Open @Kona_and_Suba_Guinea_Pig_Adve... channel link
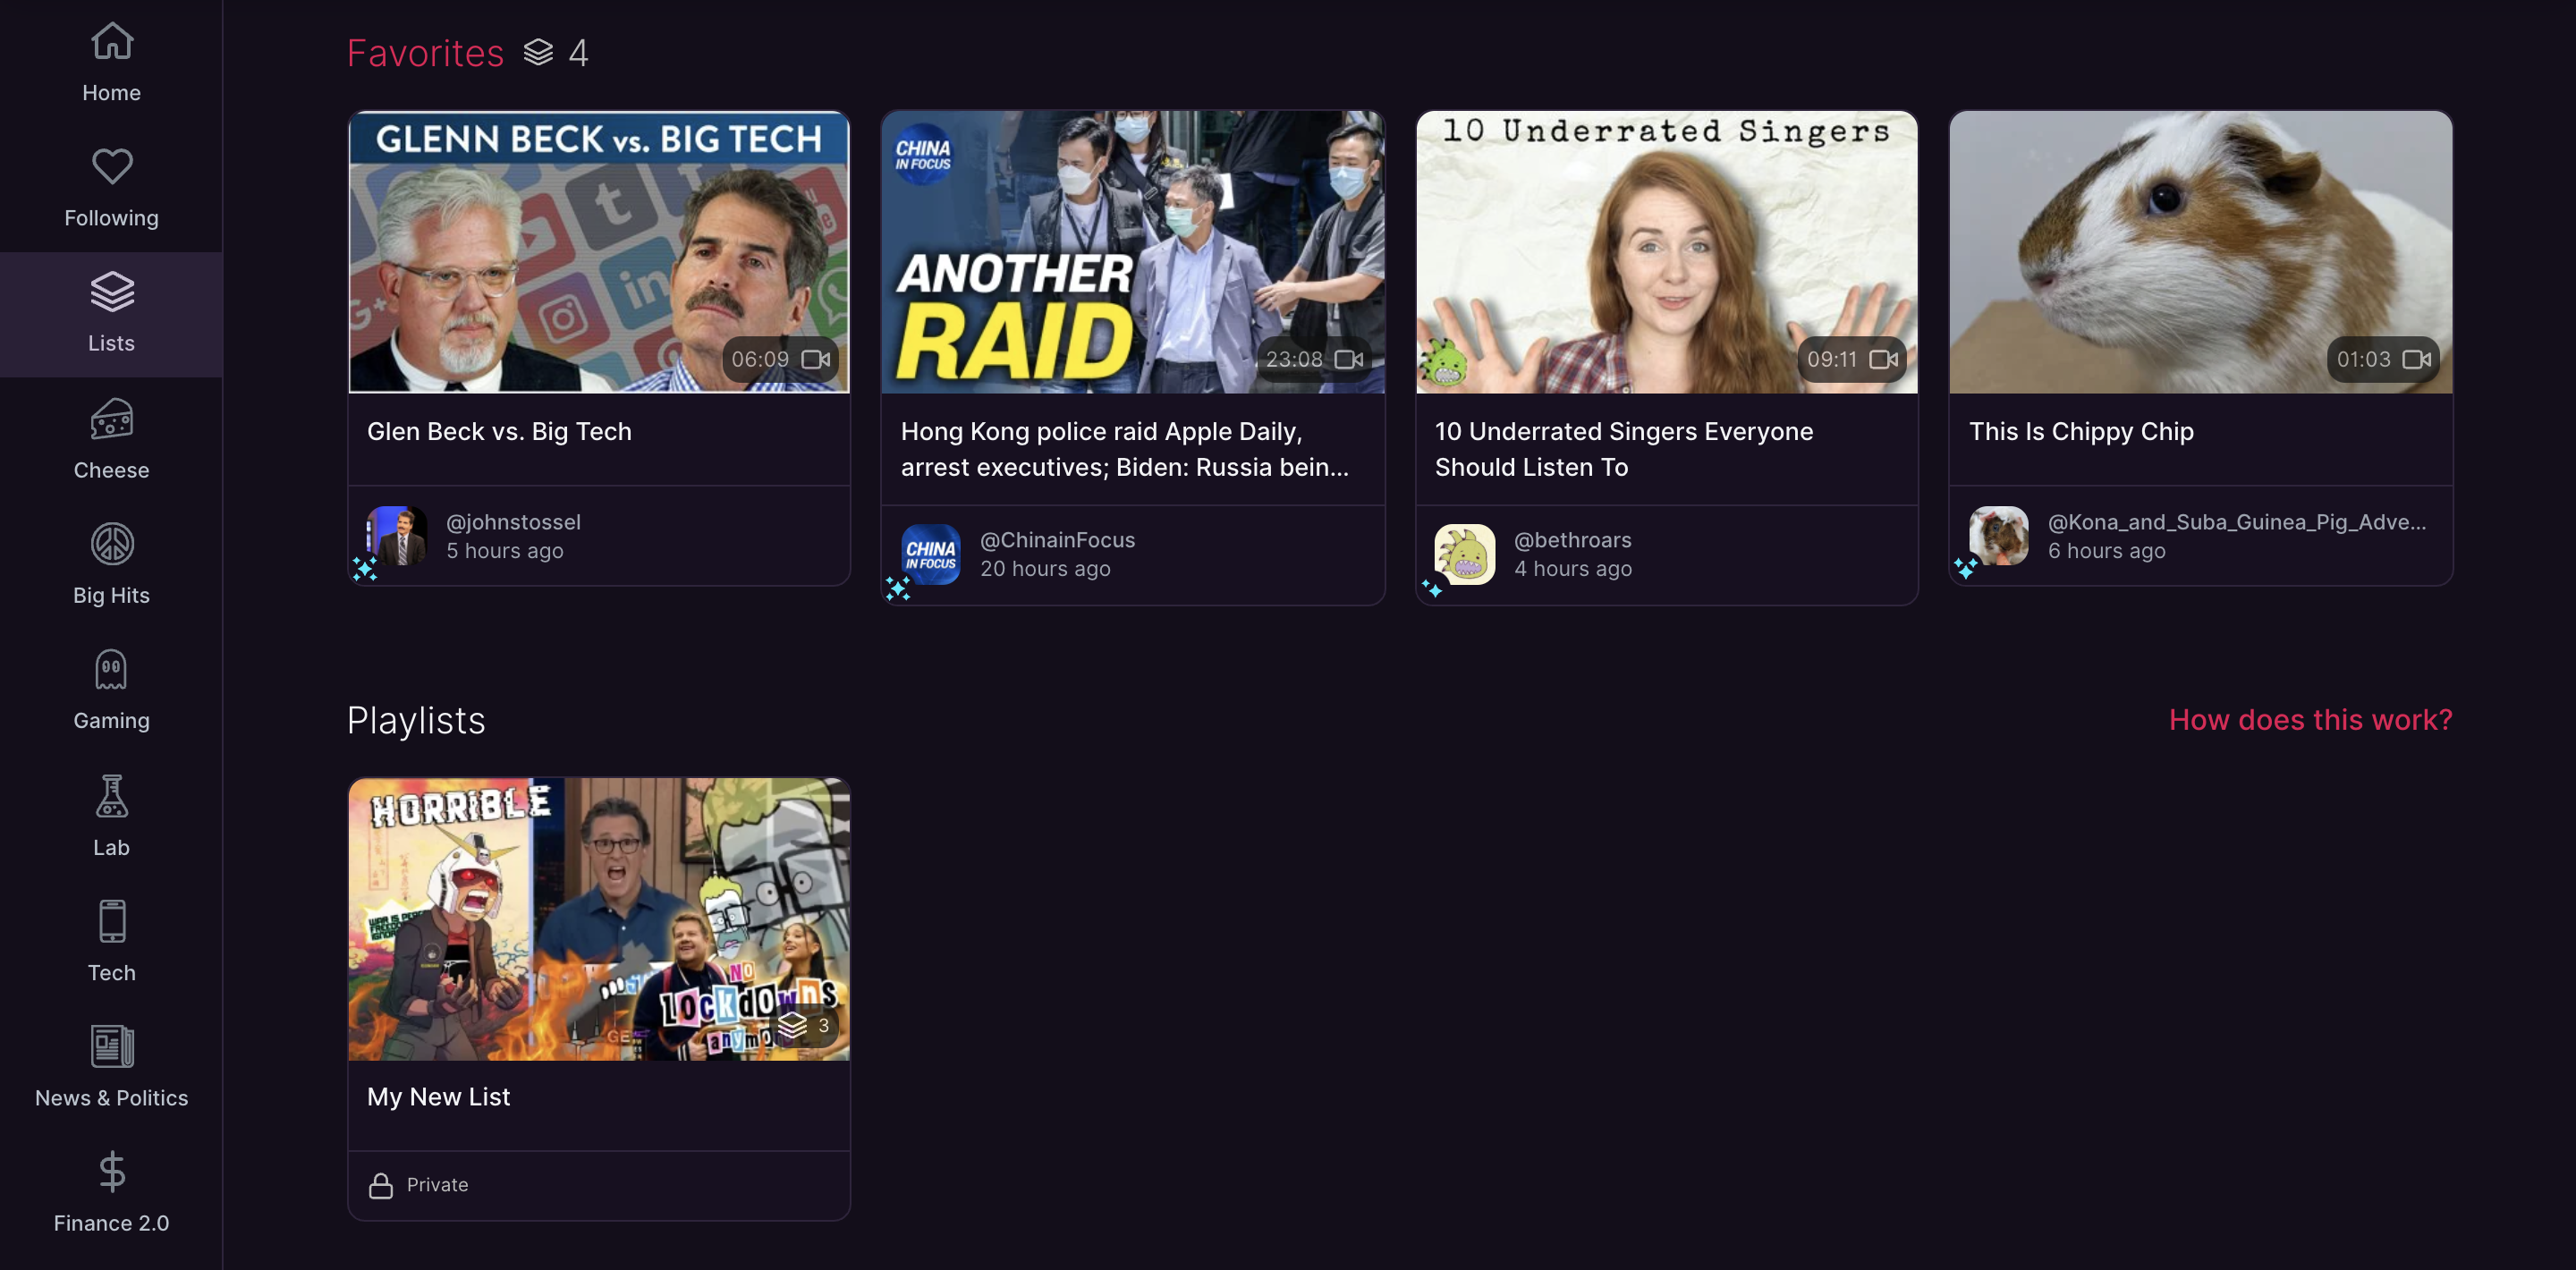2576x1270 pixels. (2236, 522)
